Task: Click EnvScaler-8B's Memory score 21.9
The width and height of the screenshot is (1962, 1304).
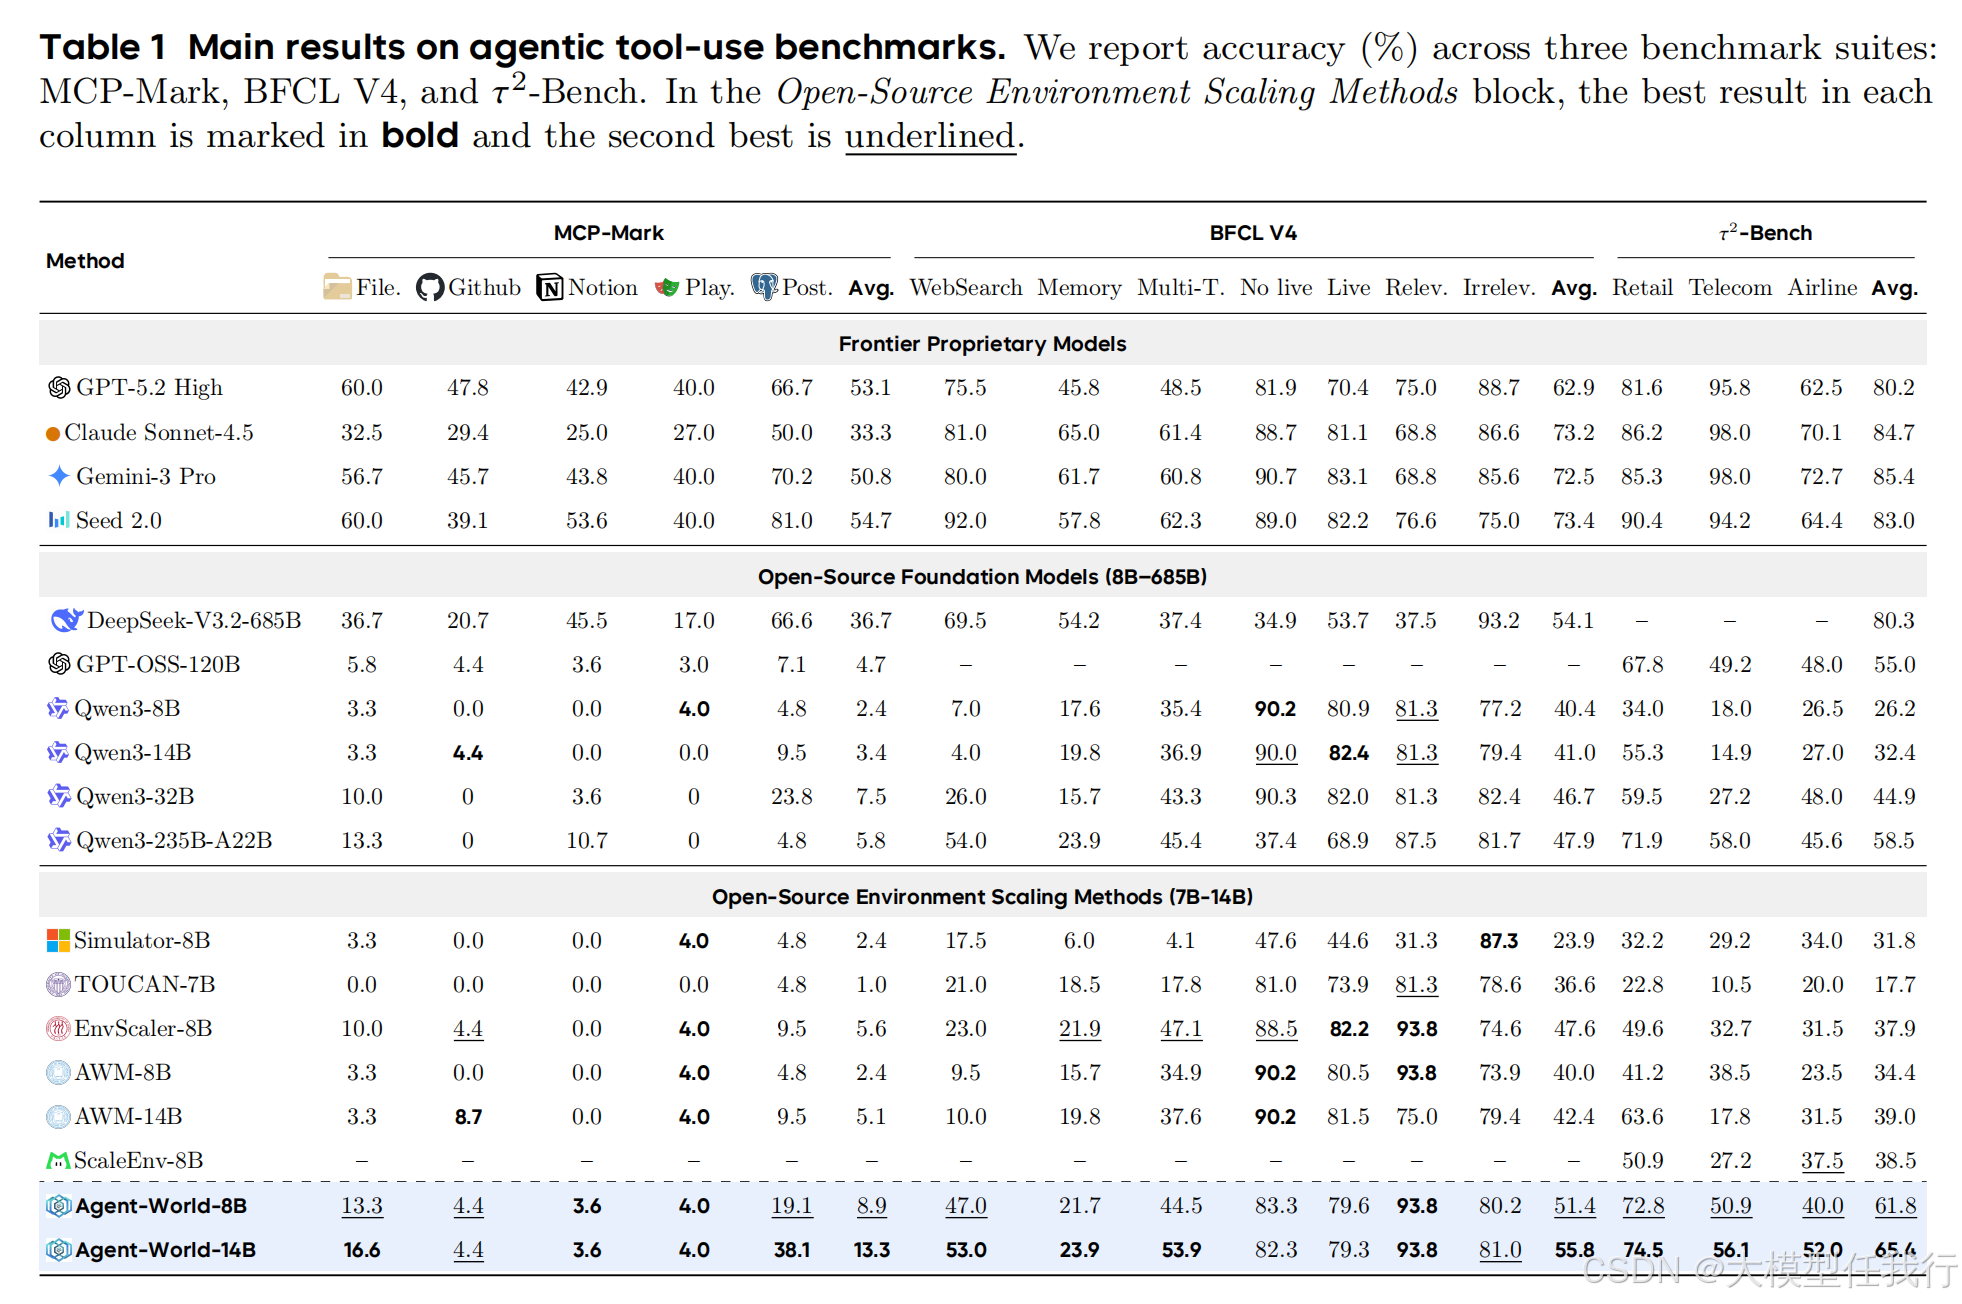Action: (x=1080, y=1029)
